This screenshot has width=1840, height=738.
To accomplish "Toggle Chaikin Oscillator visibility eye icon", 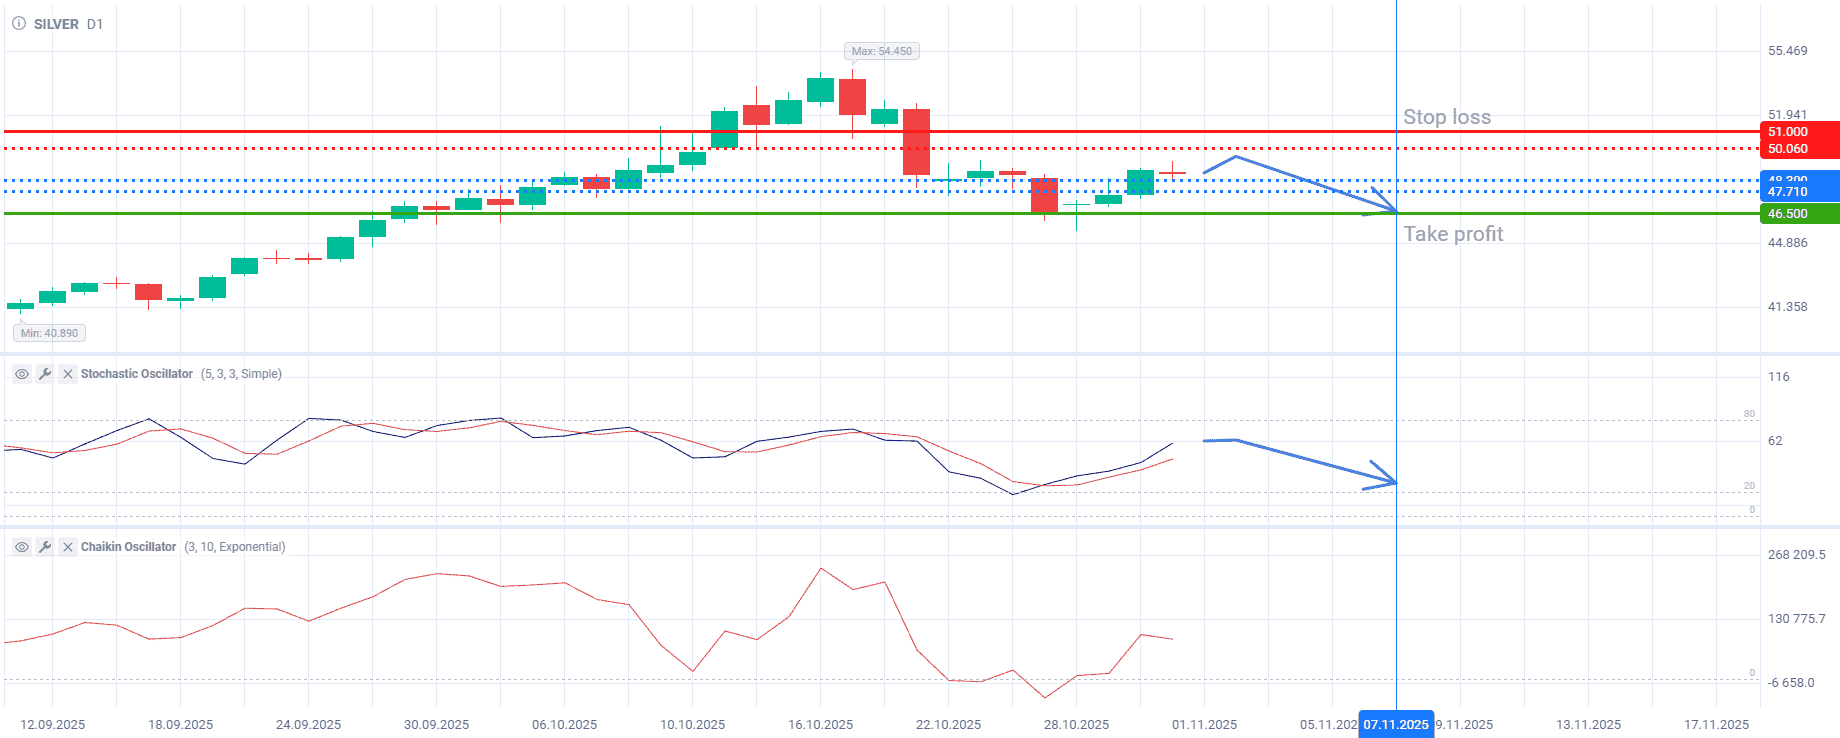I will click(22, 547).
